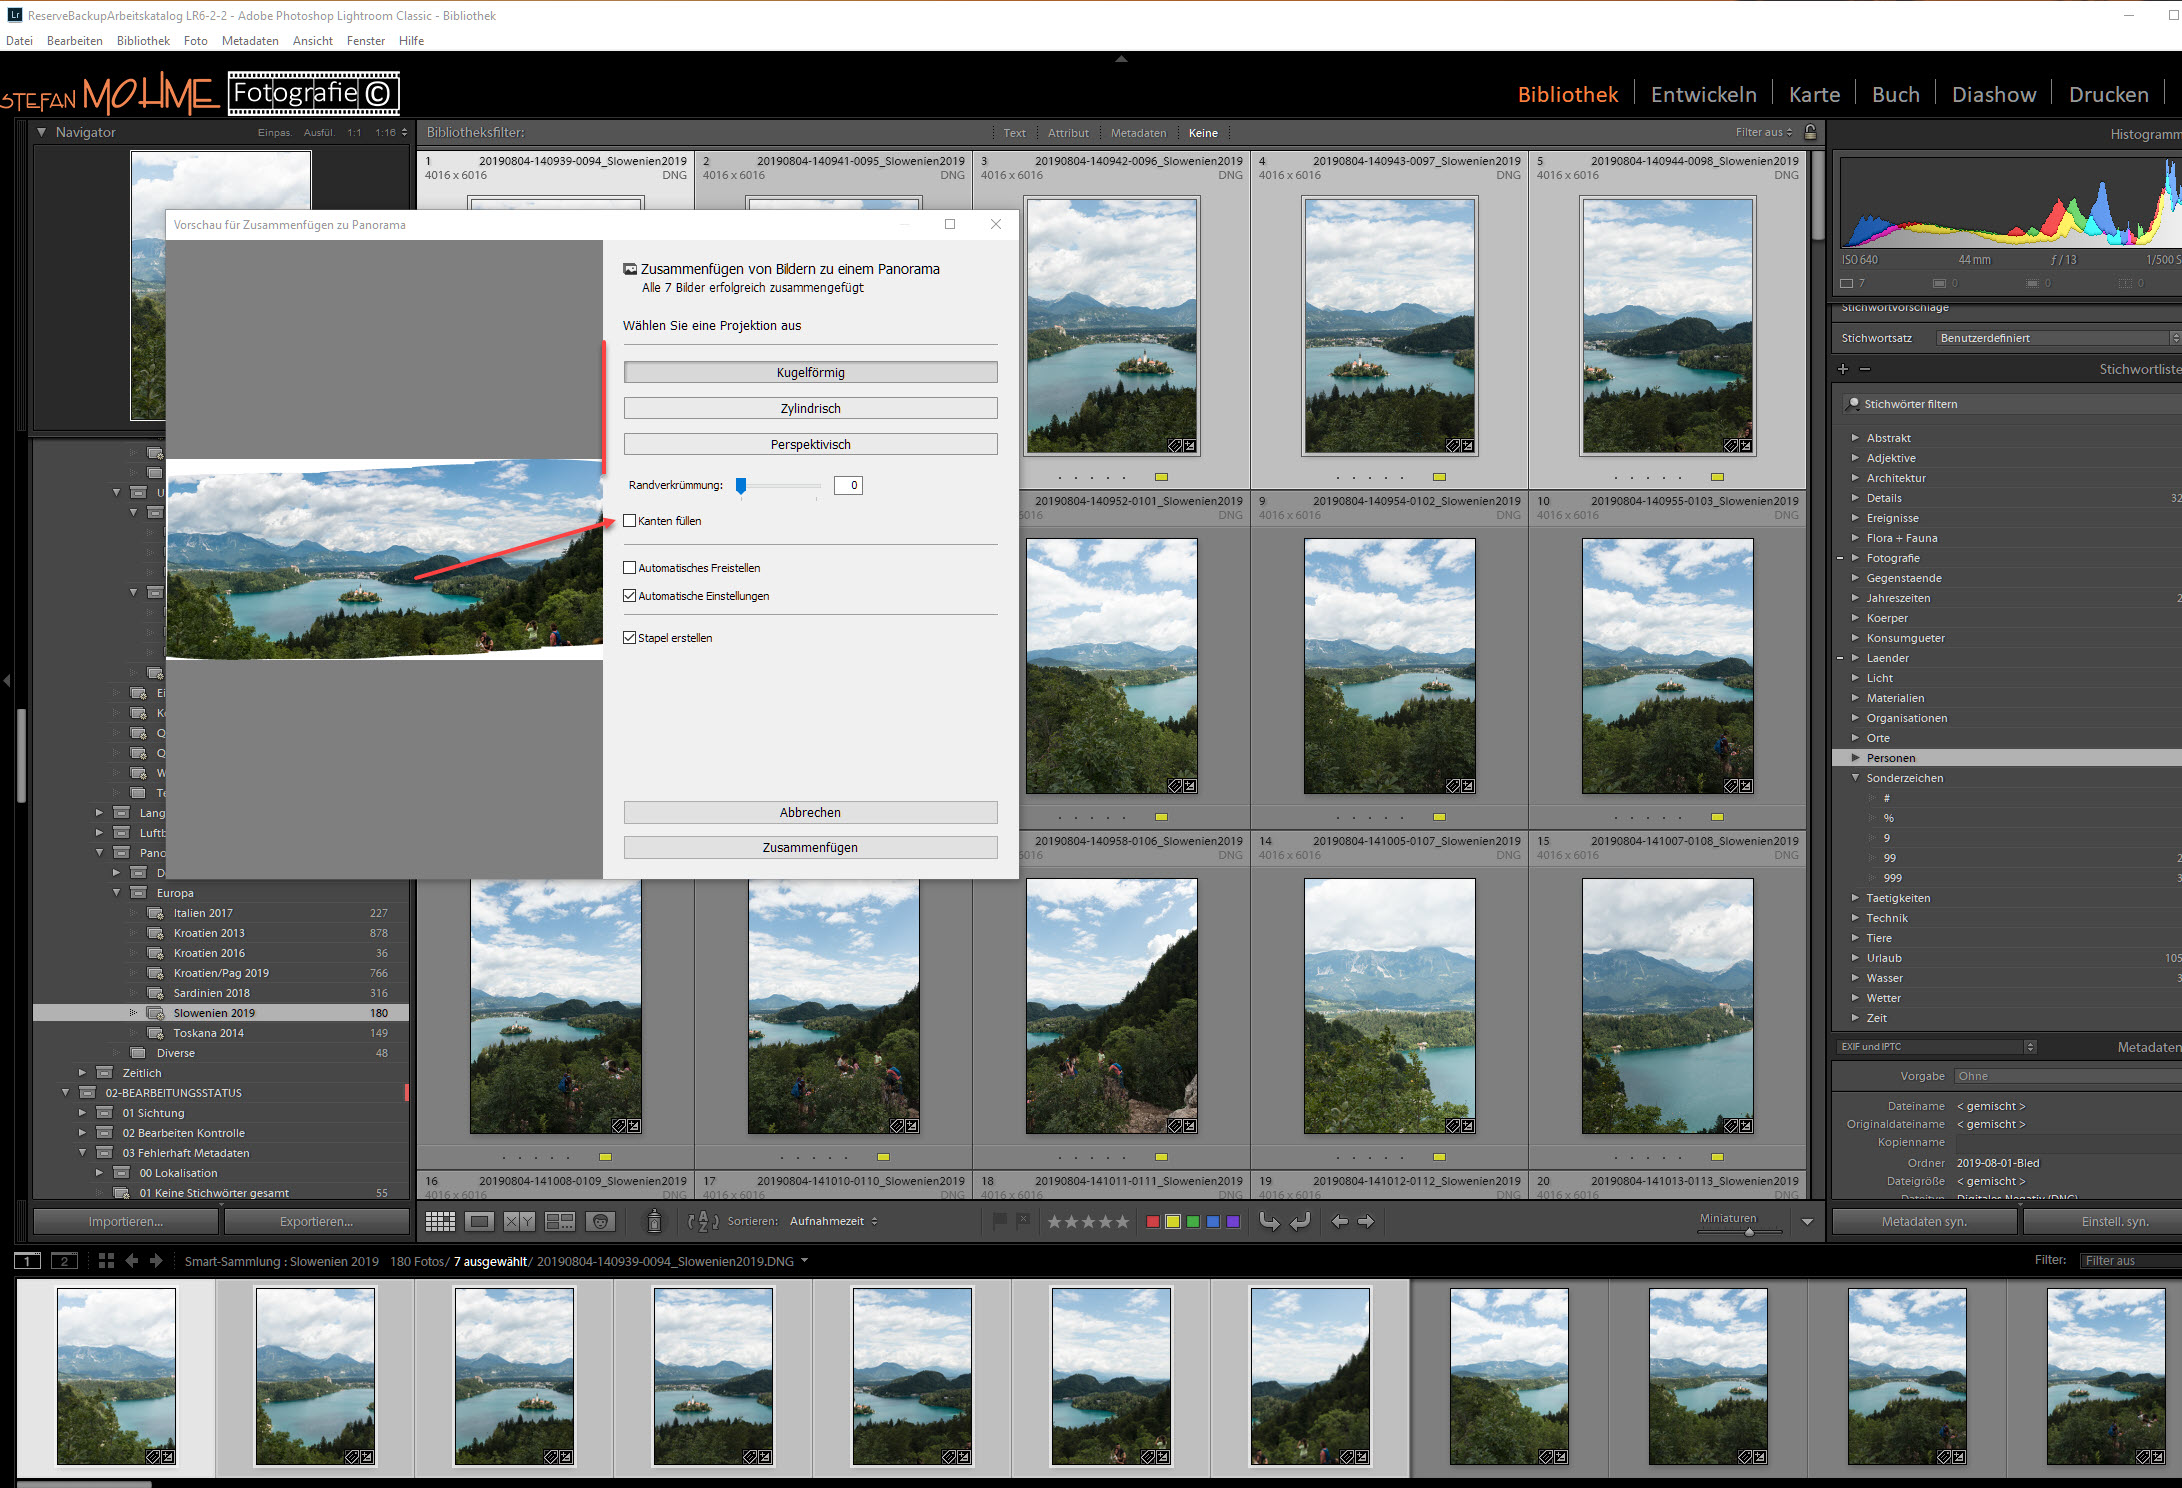Switch to Karte module
2182x1488 pixels.
point(1814,94)
